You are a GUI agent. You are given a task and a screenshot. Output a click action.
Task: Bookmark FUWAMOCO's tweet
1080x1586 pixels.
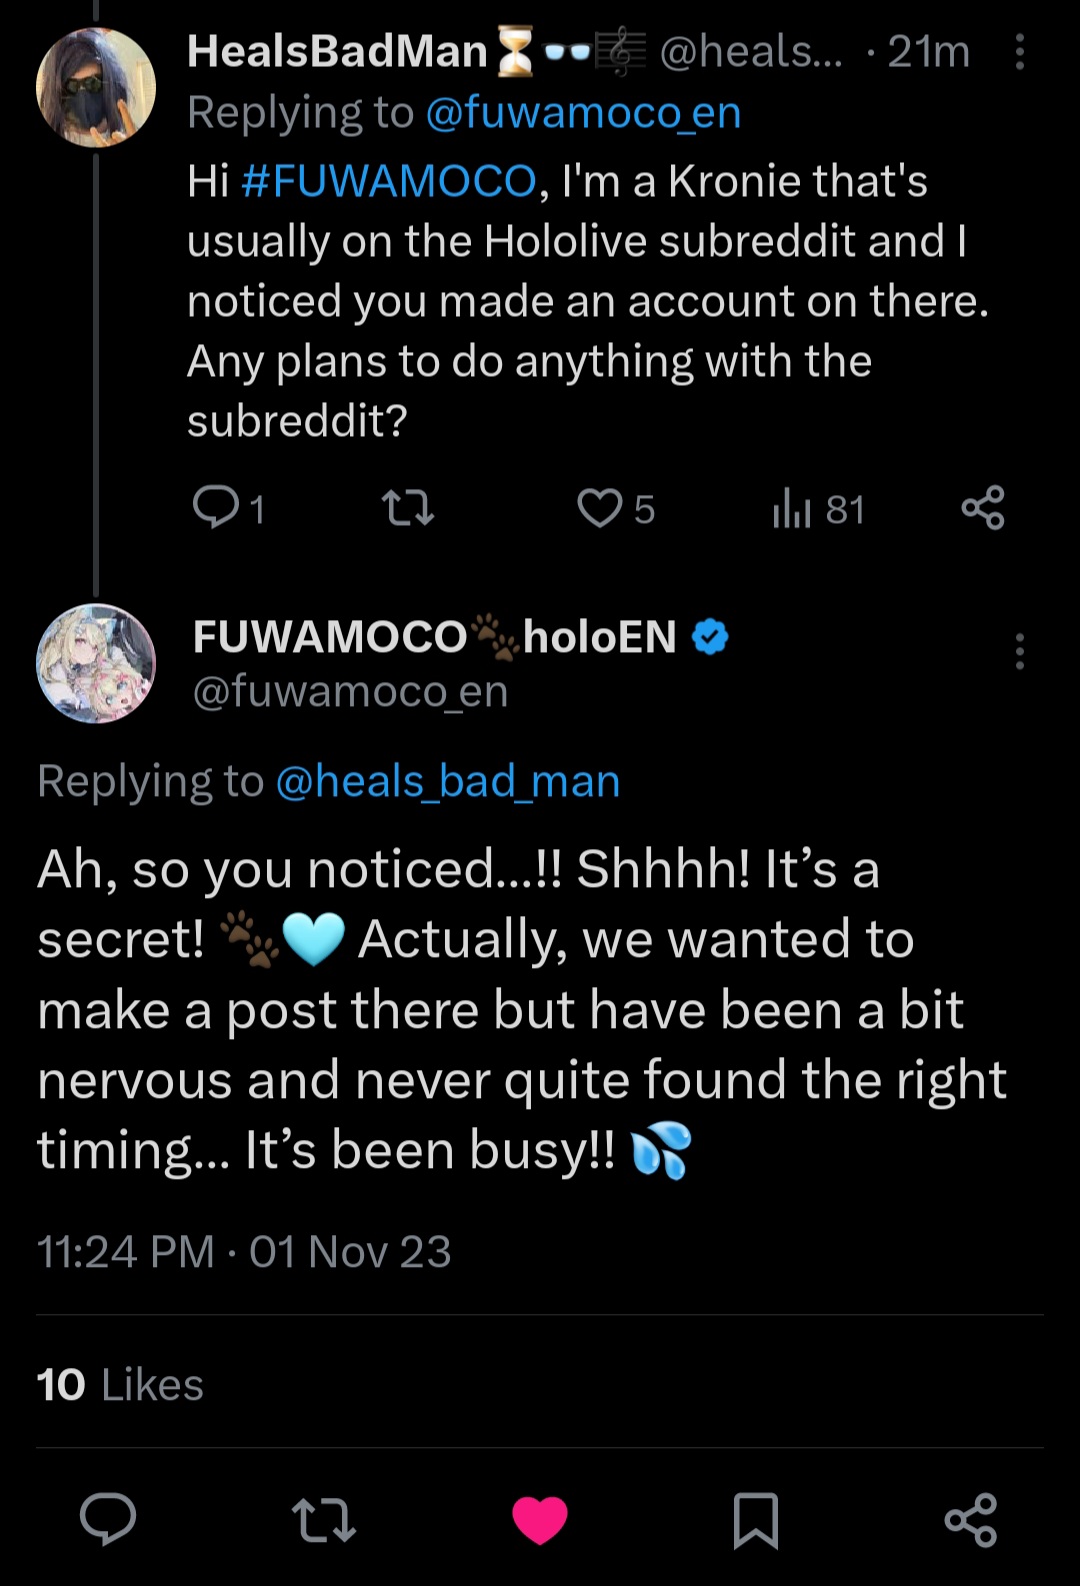[755, 1520]
